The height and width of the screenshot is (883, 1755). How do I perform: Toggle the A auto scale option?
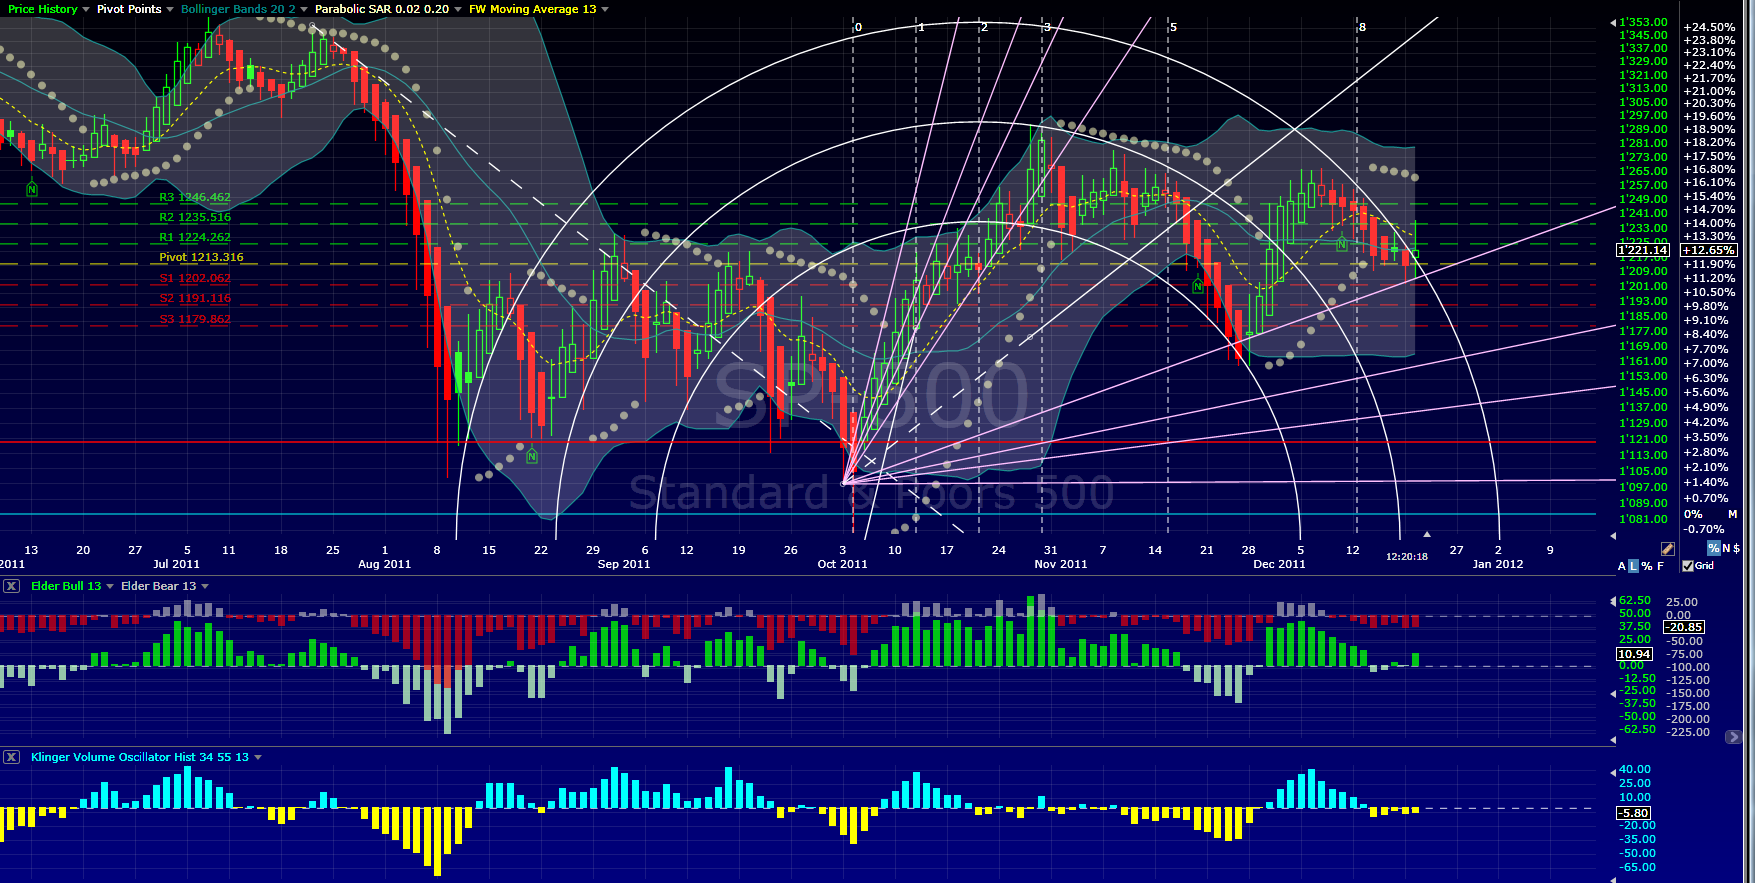pyautogui.click(x=1622, y=566)
